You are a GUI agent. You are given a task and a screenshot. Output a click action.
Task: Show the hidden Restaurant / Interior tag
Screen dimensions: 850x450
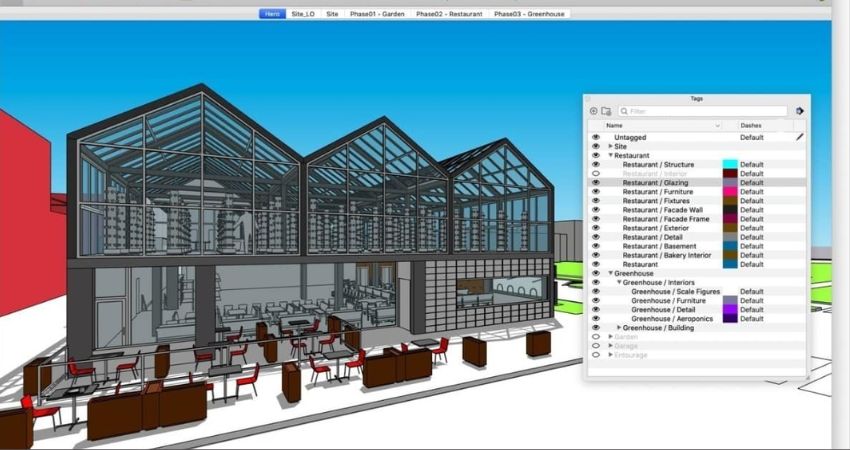coord(596,174)
